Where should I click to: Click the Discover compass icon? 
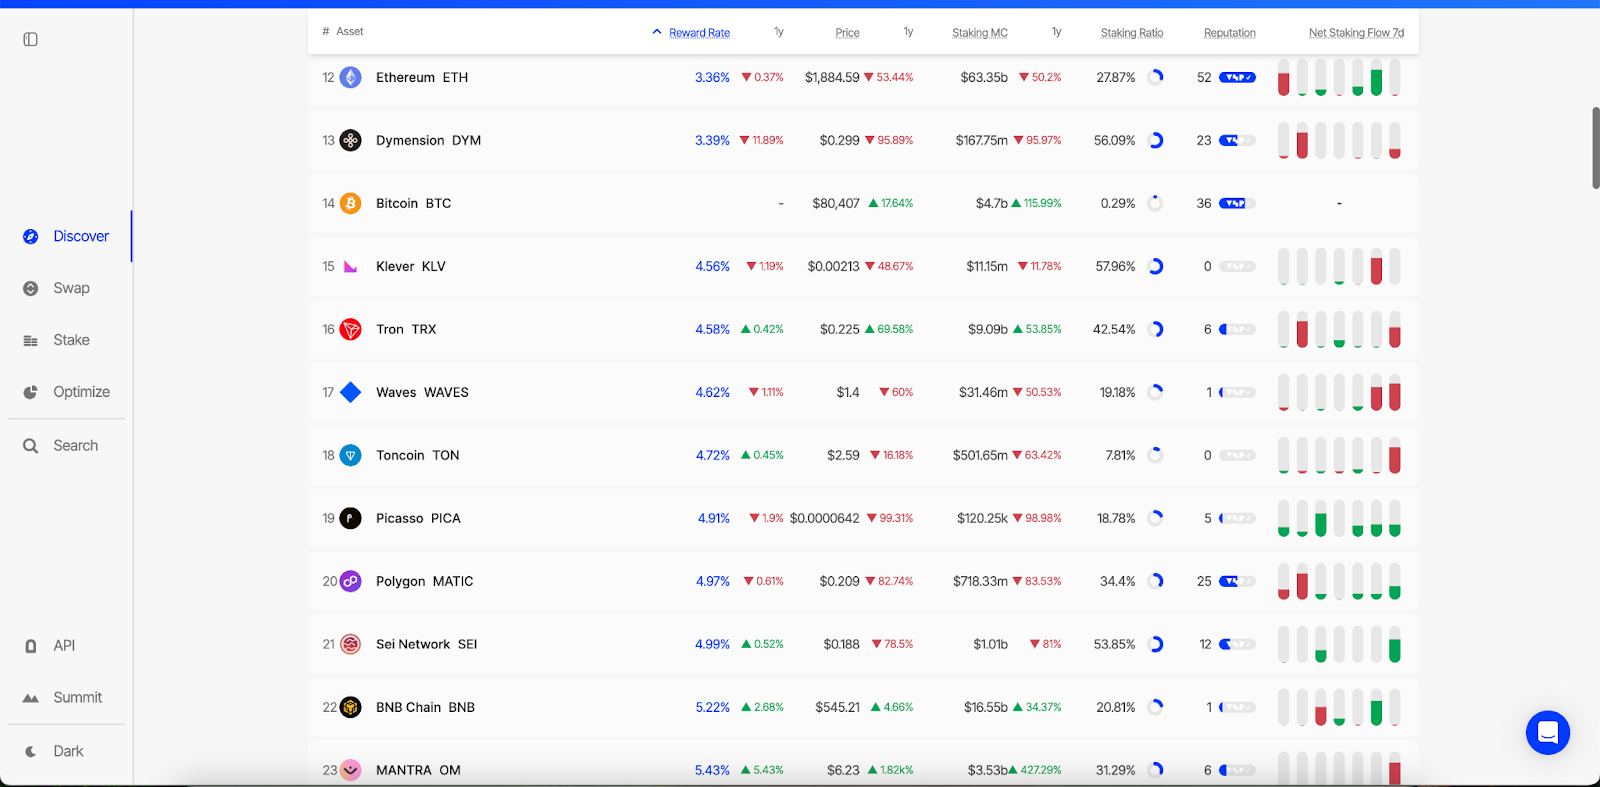[x=31, y=237]
